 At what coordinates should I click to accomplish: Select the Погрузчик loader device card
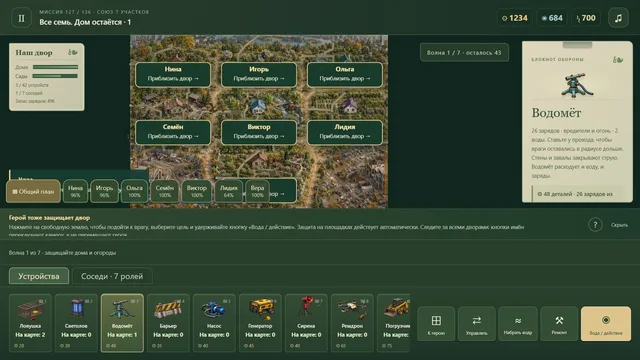click(393, 322)
